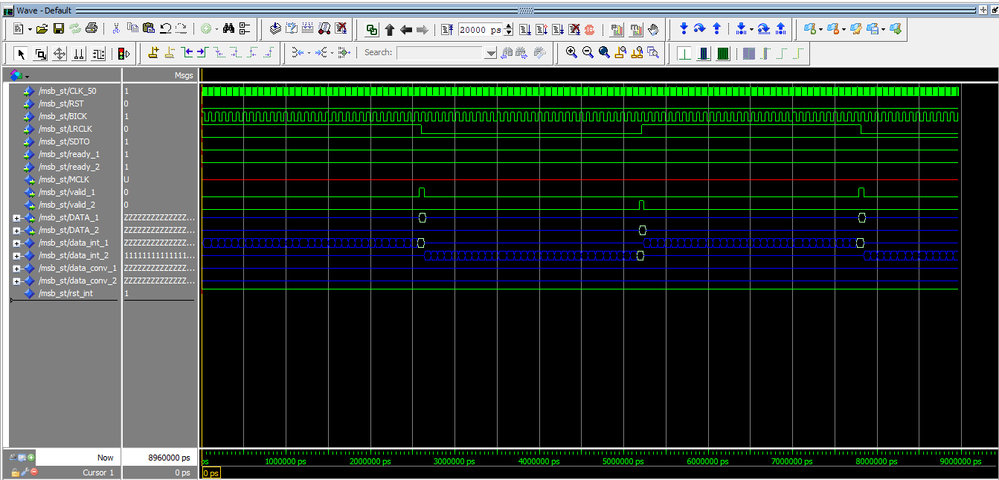The height and width of the screenshot is (480, 999).
Task: Click the binoculars Find icon
Action: coord(227,30)
